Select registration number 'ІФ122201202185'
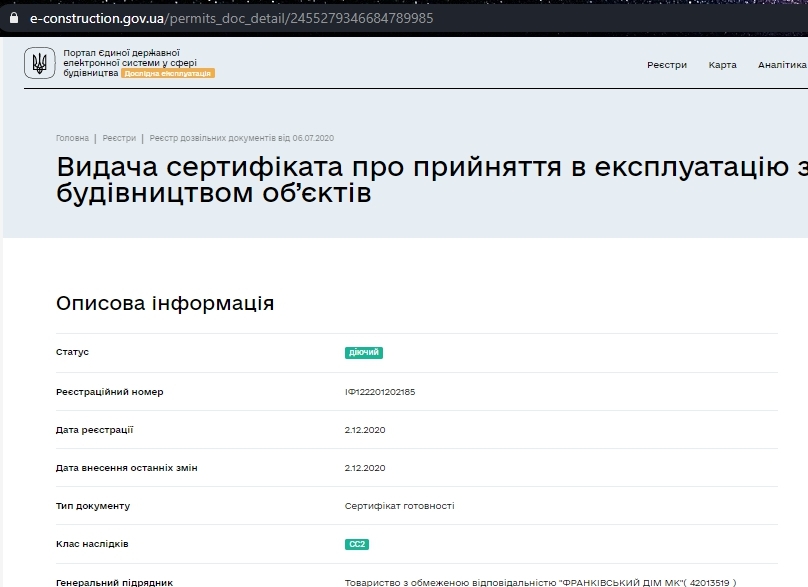 (x=380, y=392)
